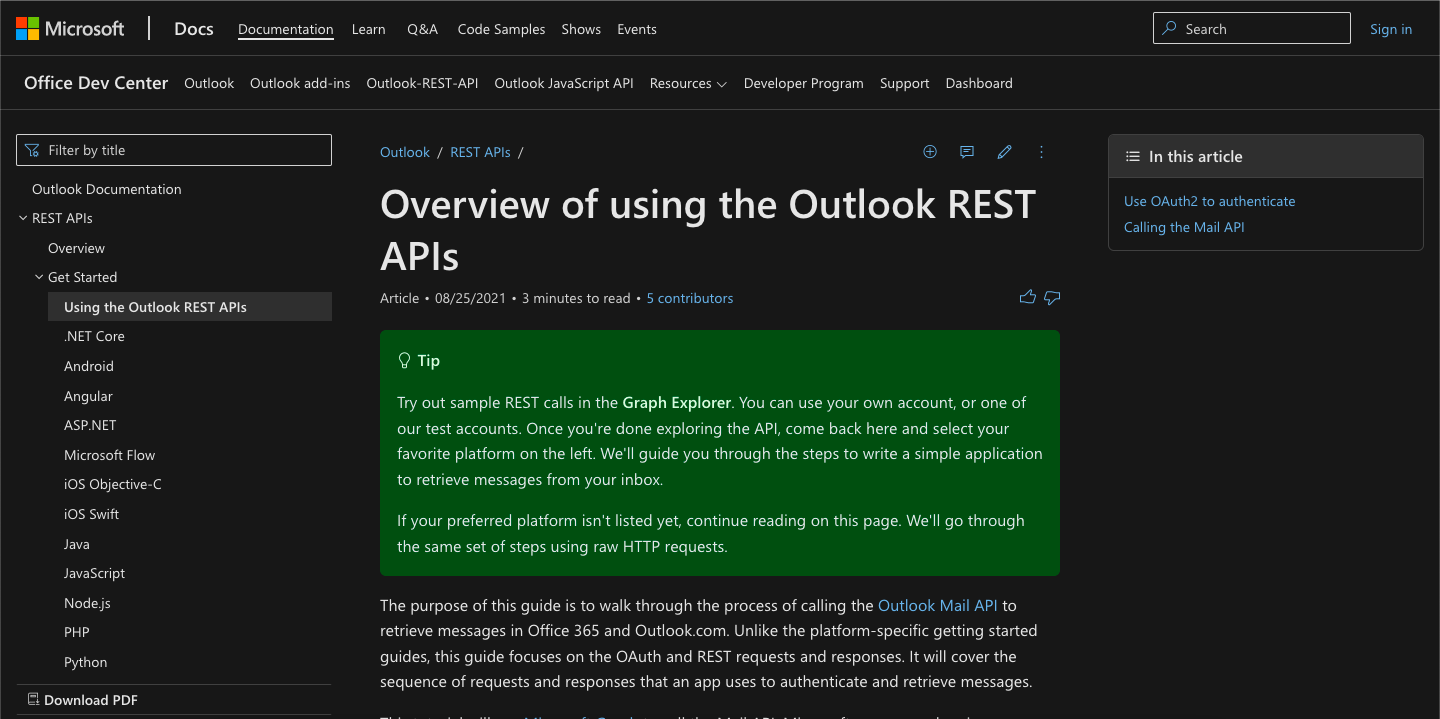
Task: Select Outlook Documentation in sidebar
Action: tap(107, 189)
